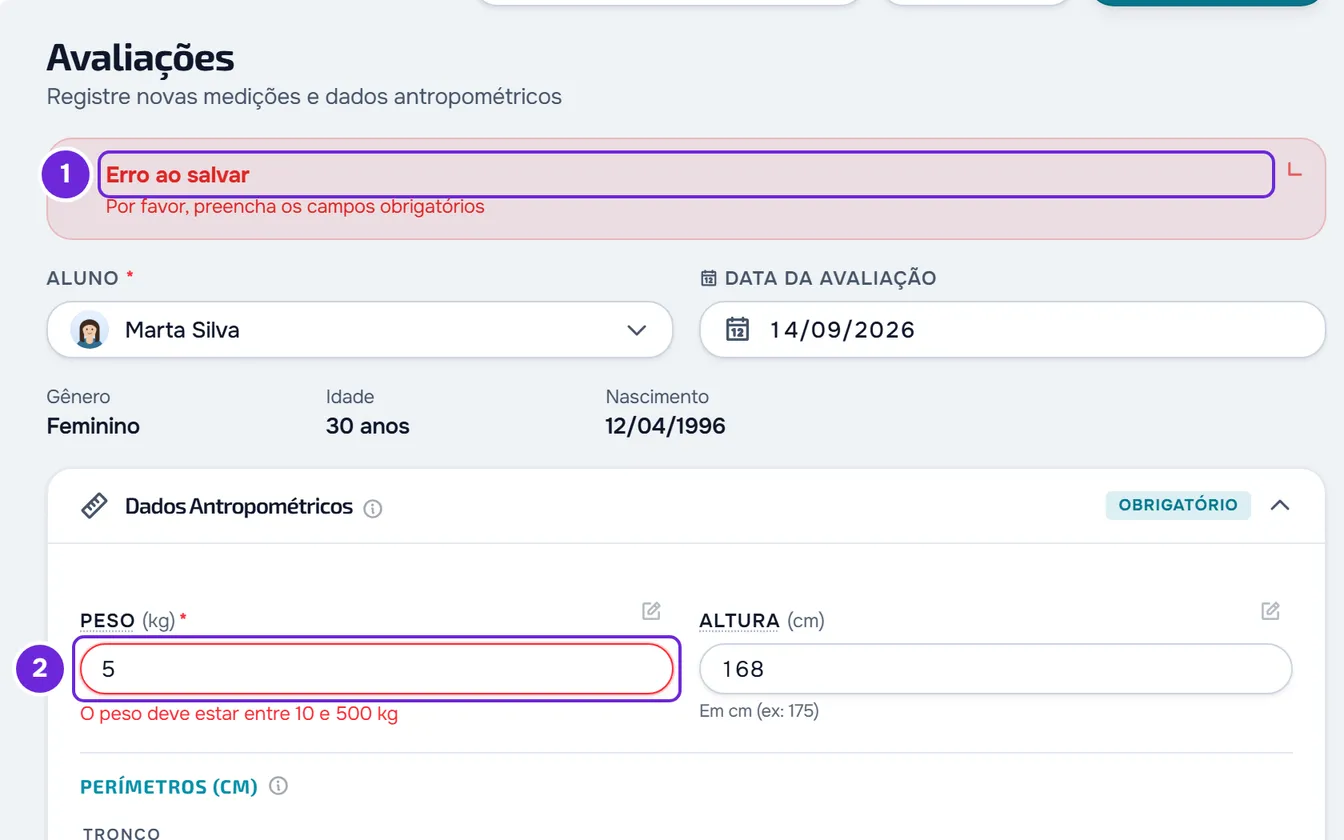
Task: Click the calendar icon inside the date field
Action: pos(737,329)
